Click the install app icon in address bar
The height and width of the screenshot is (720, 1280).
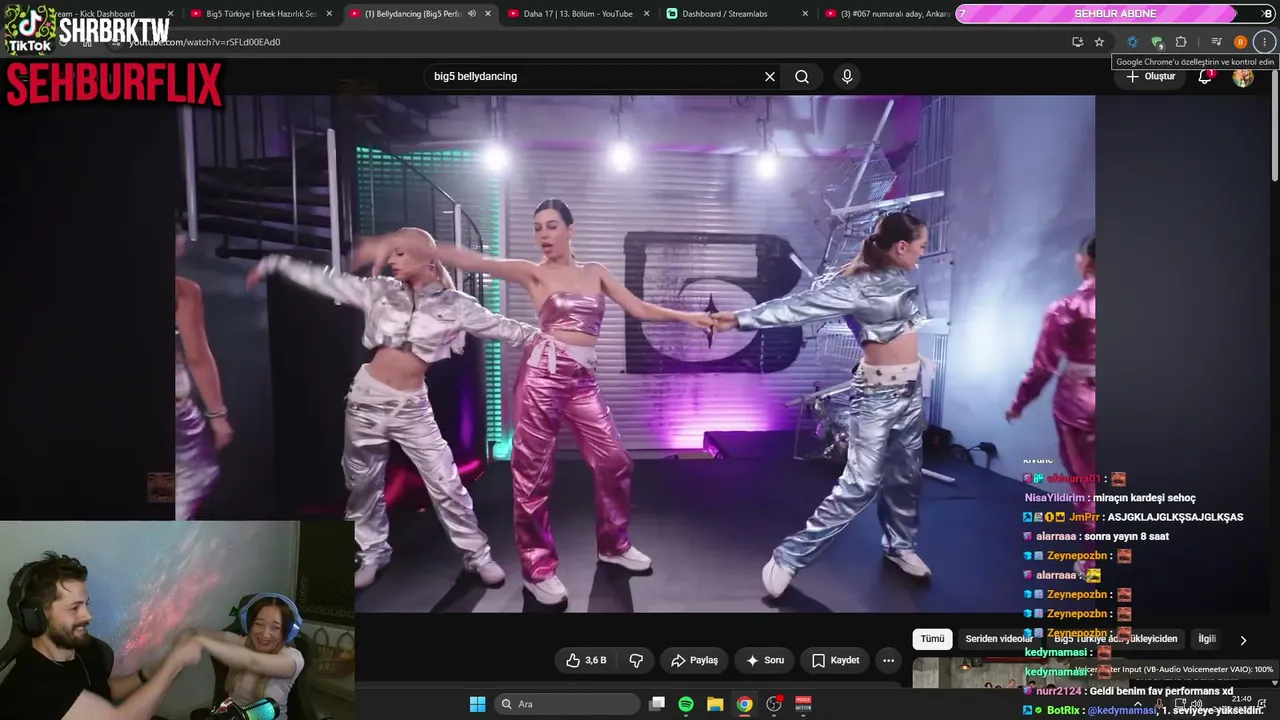[x=1077, y=42]
